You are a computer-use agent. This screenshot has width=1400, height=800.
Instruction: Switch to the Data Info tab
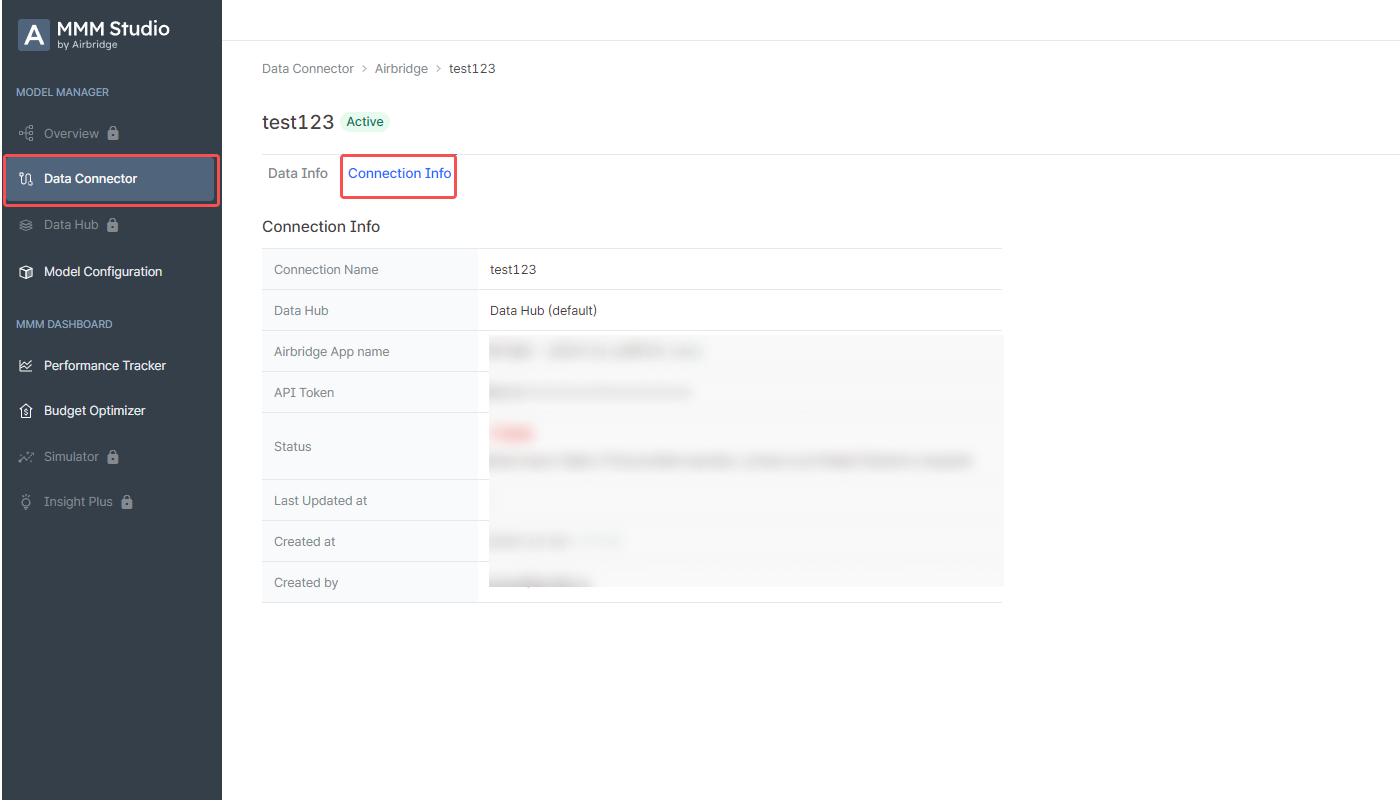(298, 174)
